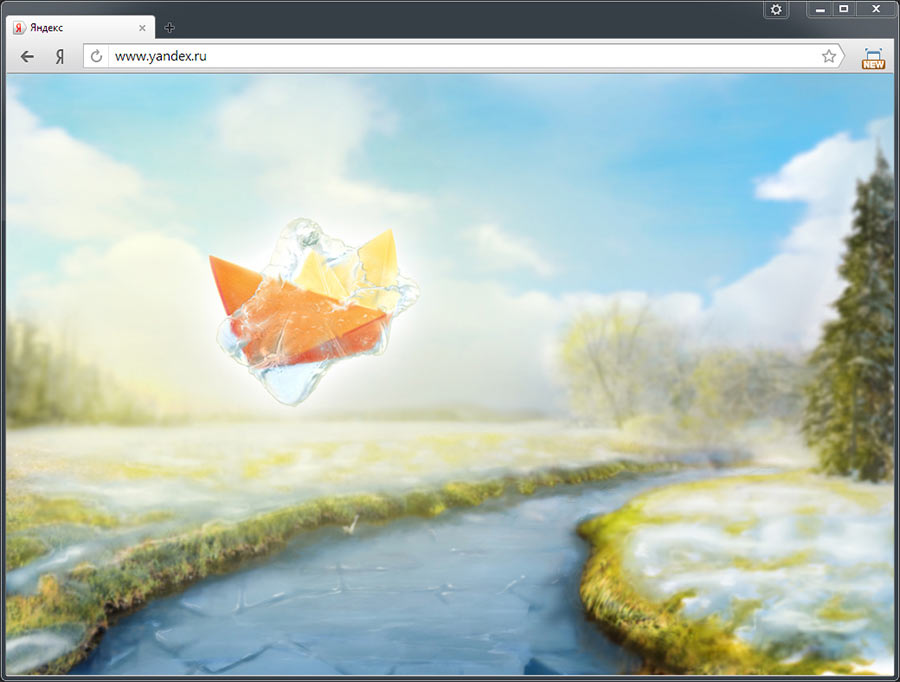Bookmark the page with the star icon
The image size is (900, 682).
point(828,57)
